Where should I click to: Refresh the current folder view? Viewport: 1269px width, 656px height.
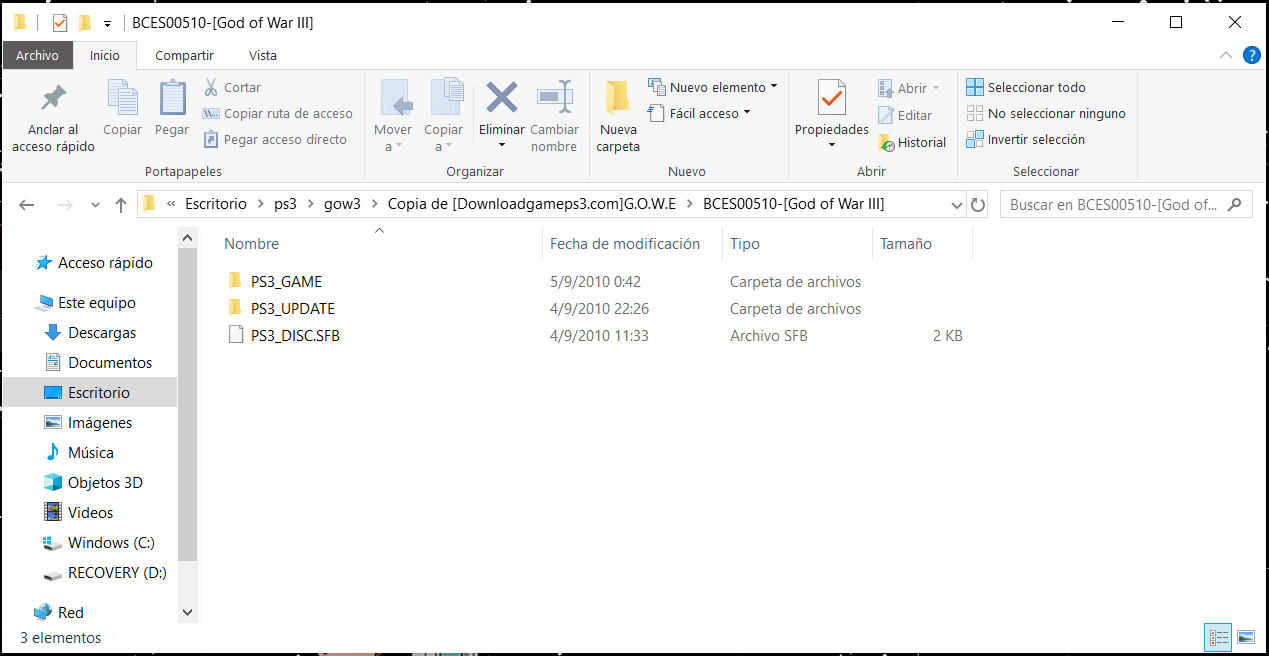(978, 204)
